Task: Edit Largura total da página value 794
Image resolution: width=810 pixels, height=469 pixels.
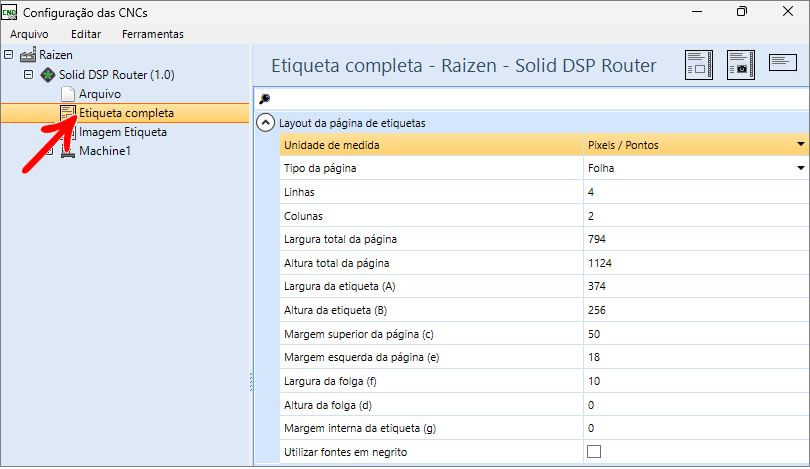Action: tap(695, 239)
